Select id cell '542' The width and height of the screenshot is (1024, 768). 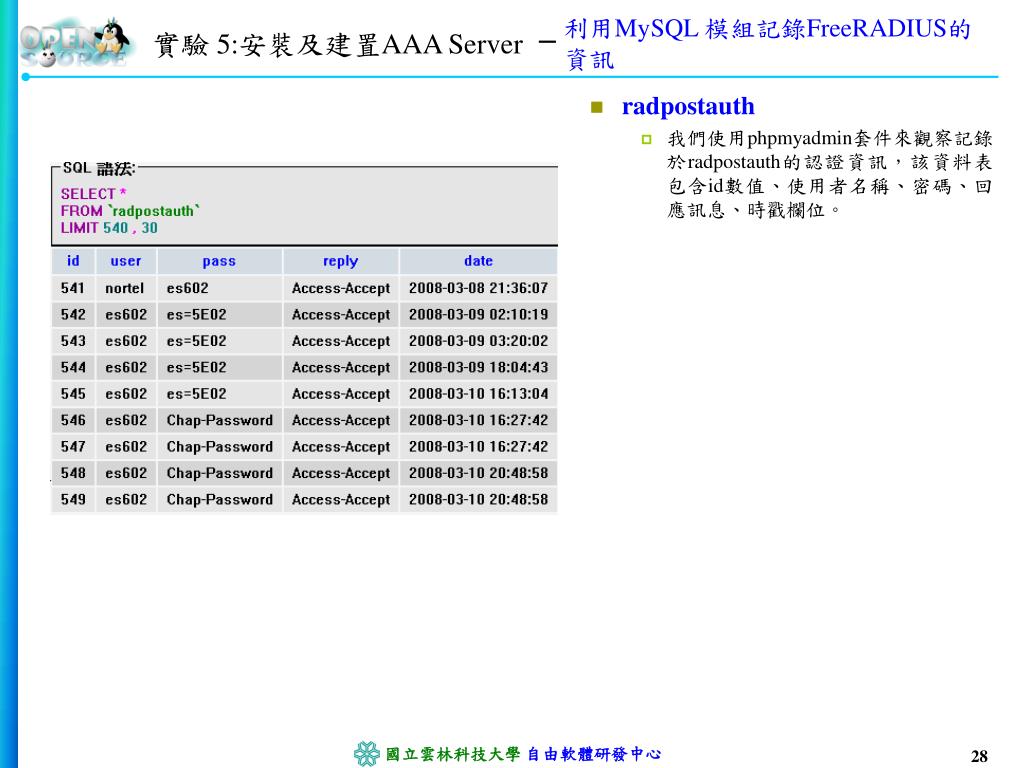(x=73, y=315)
